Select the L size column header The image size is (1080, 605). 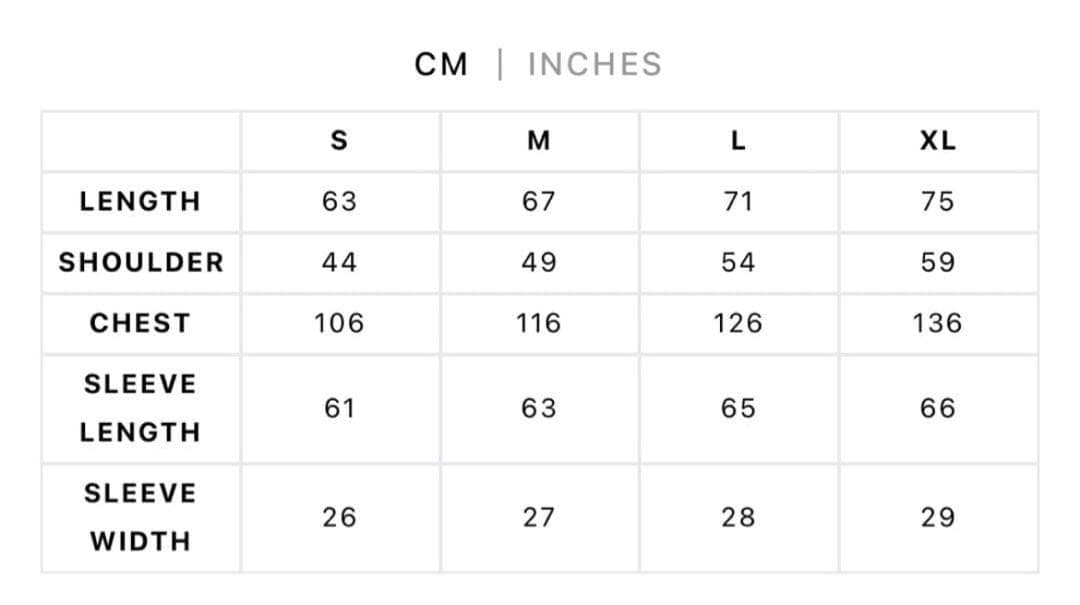(x=738, y=141)
